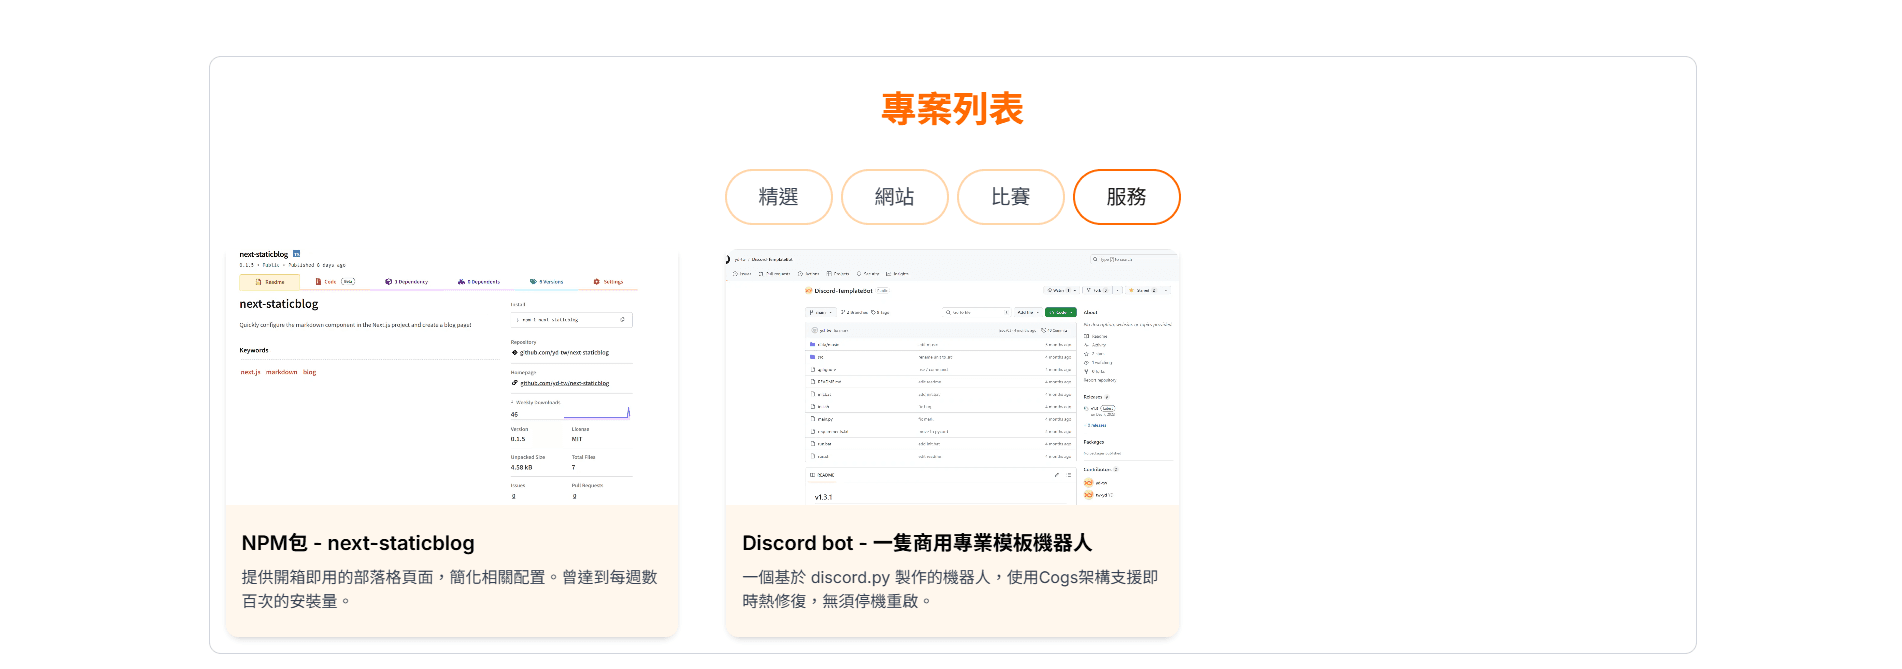Open the 比賽 projects tab

[x=1010, y=197]
